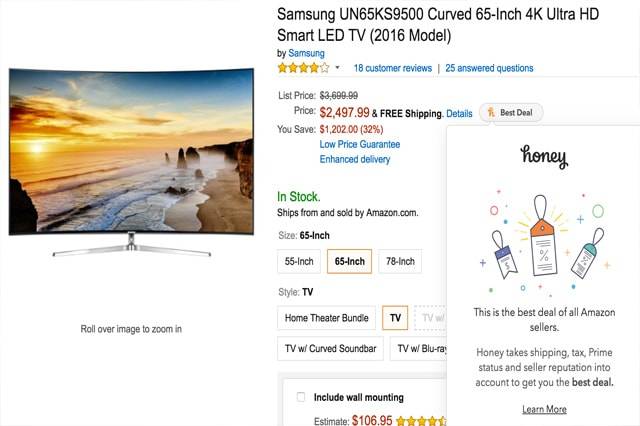Choose the 78-Inch size option
This screenshot has width=640, height=426.
coord(399,262)
